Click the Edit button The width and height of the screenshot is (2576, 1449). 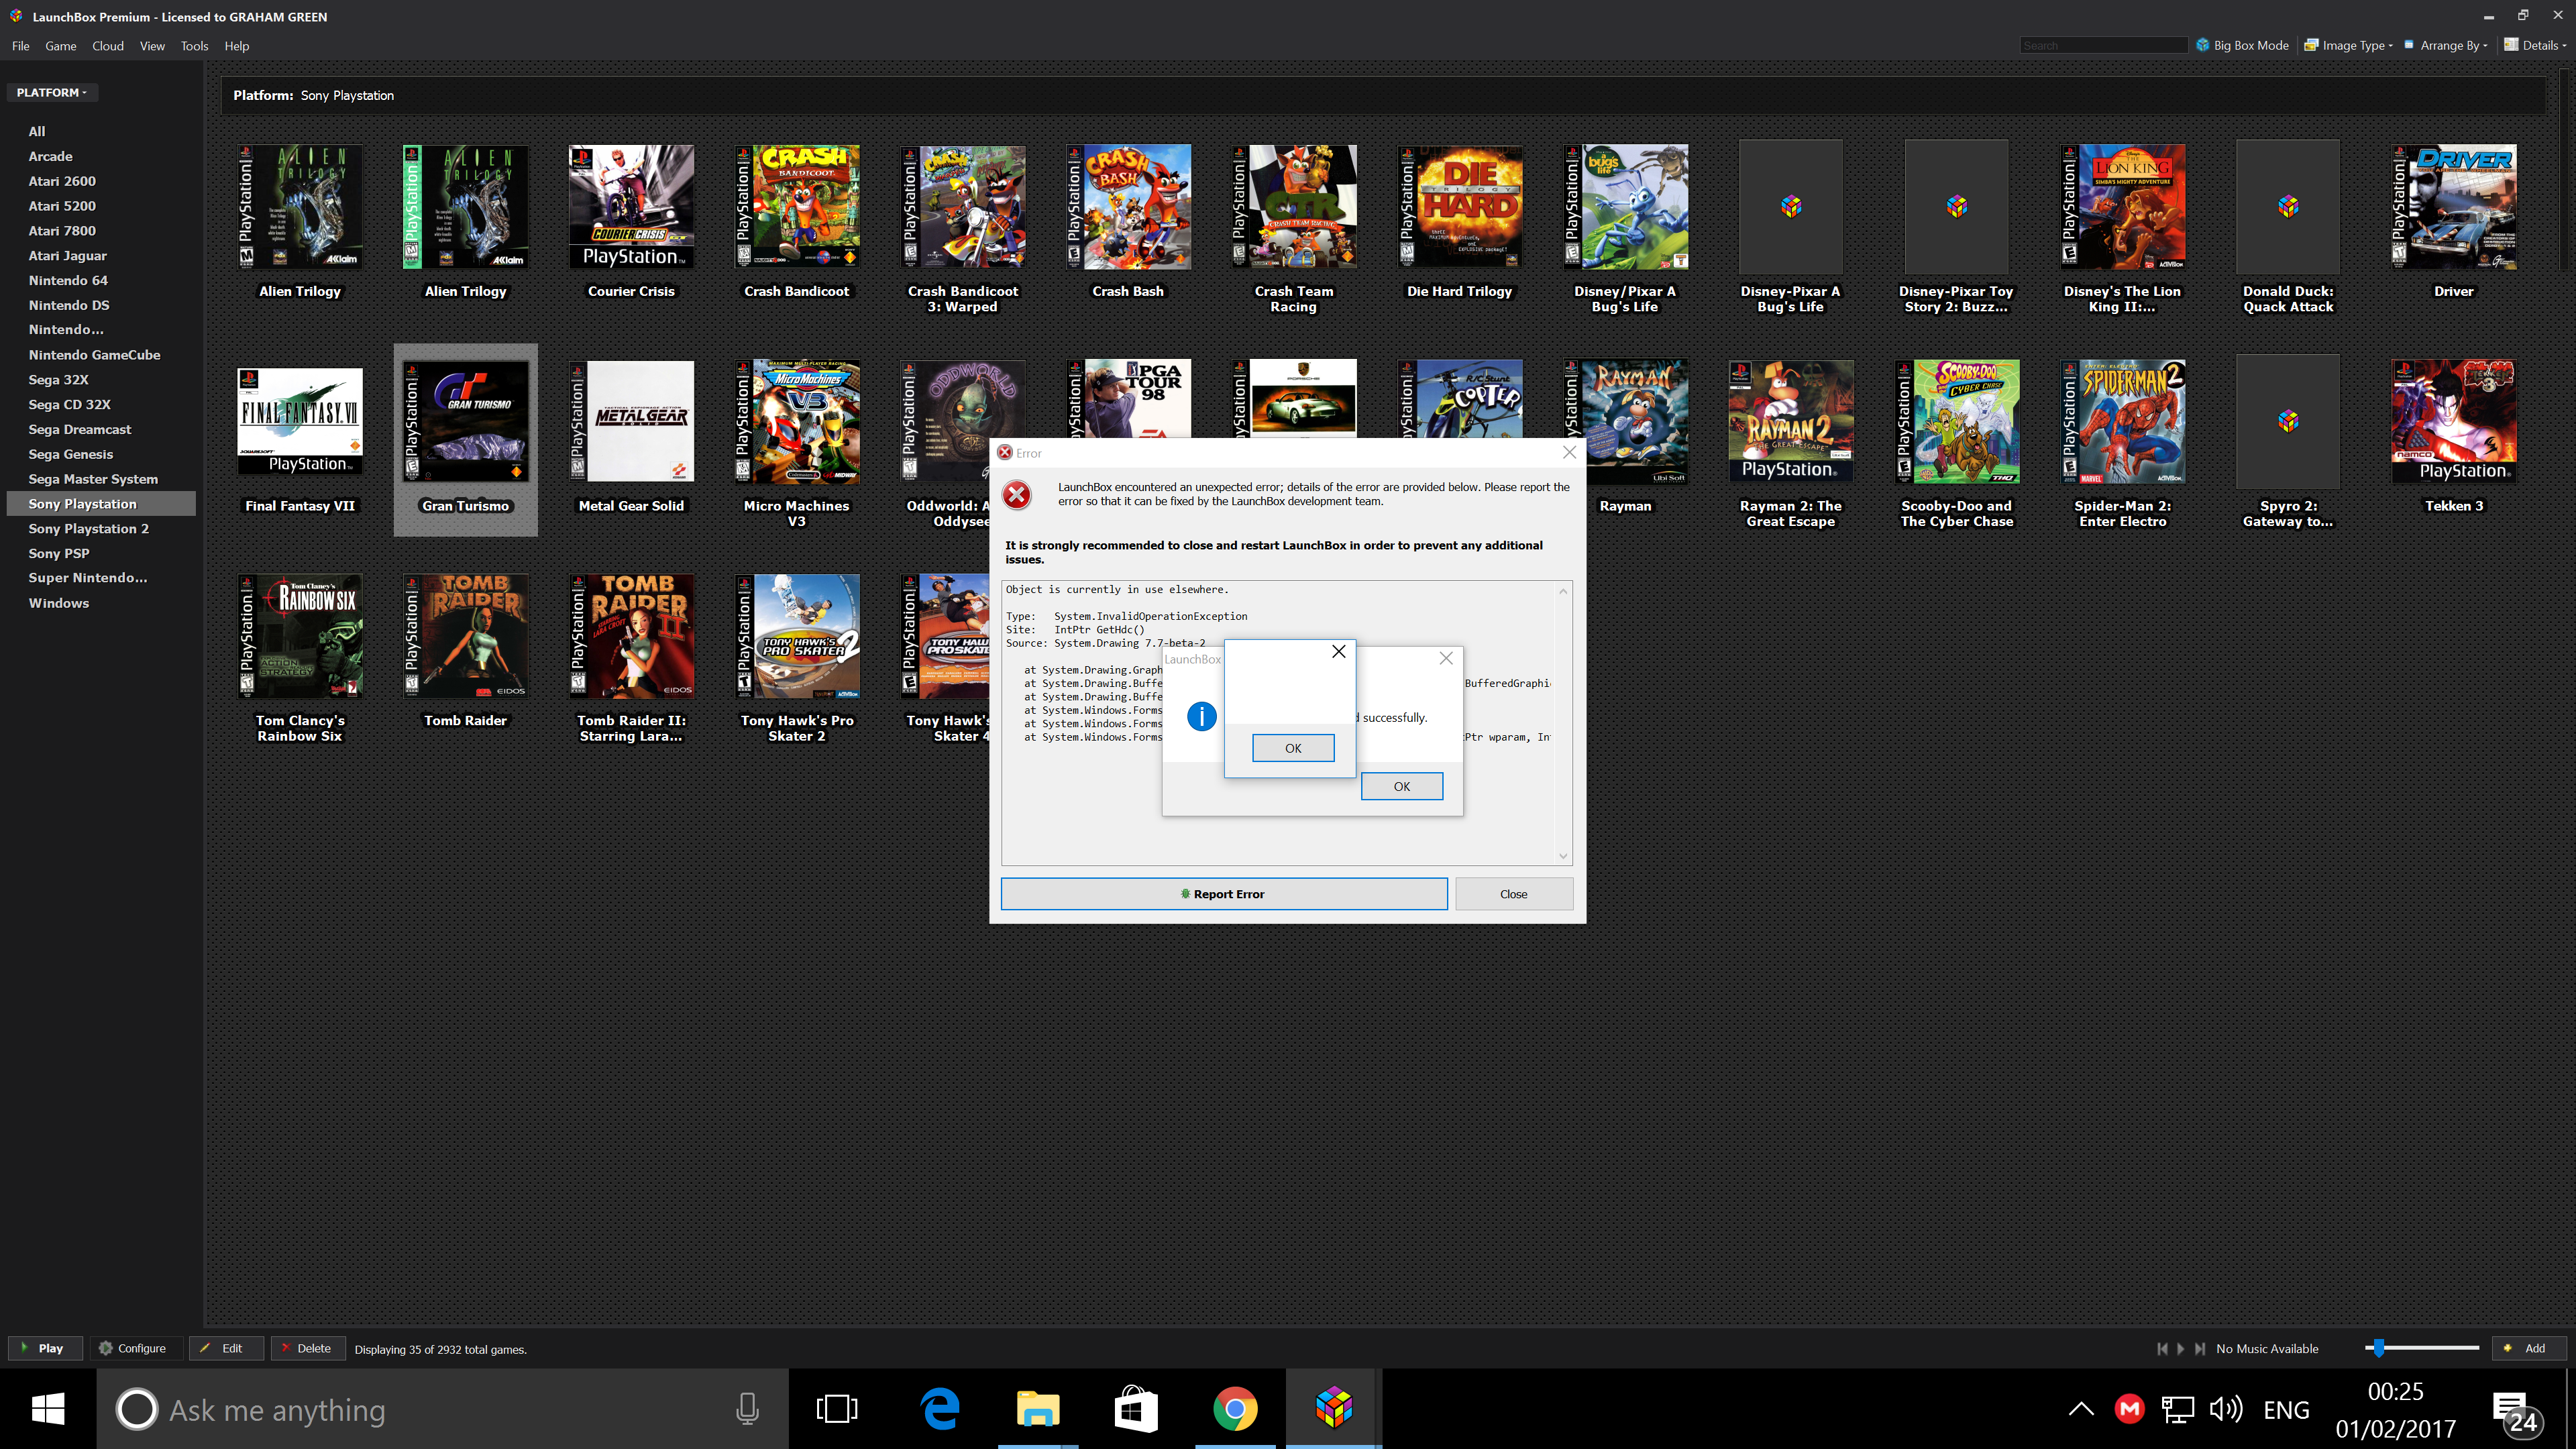coord(227,1348)
